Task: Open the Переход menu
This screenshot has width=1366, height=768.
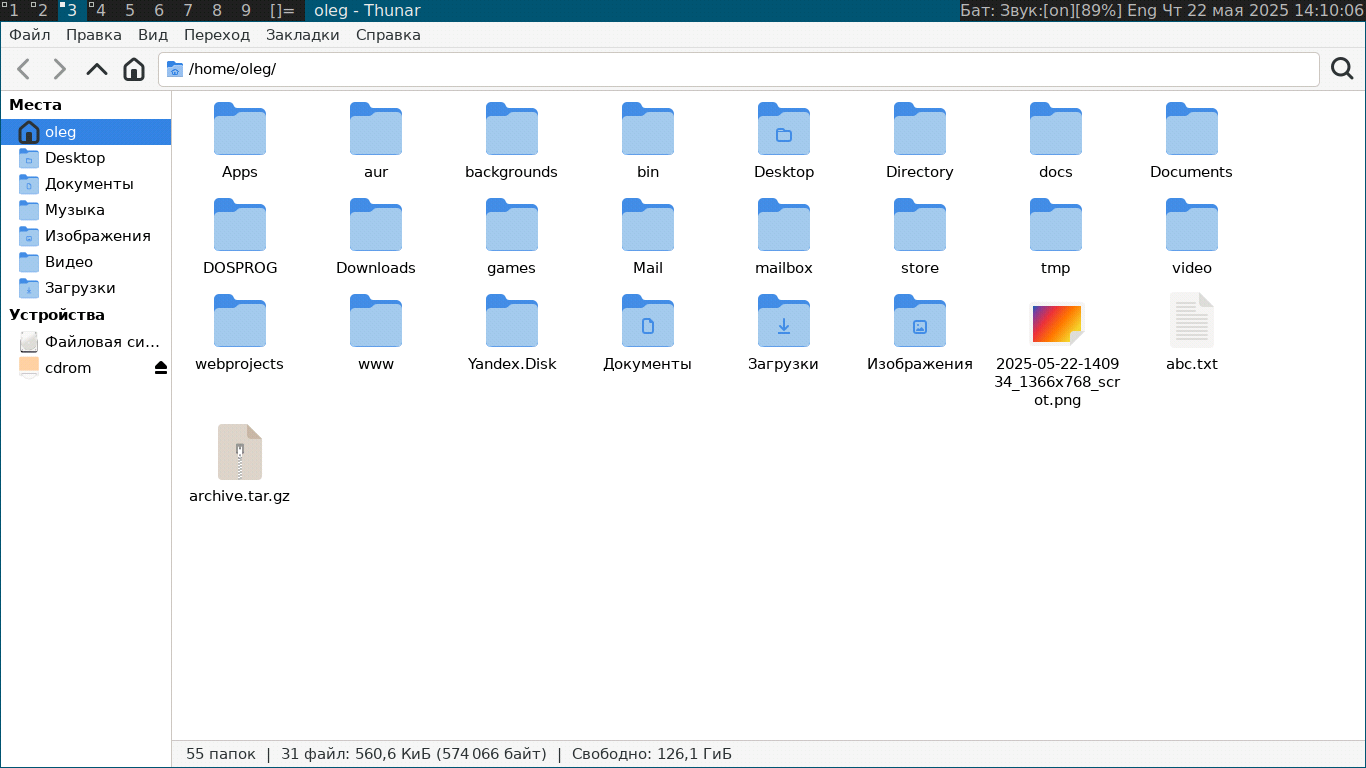Action: tap(217, 35)
